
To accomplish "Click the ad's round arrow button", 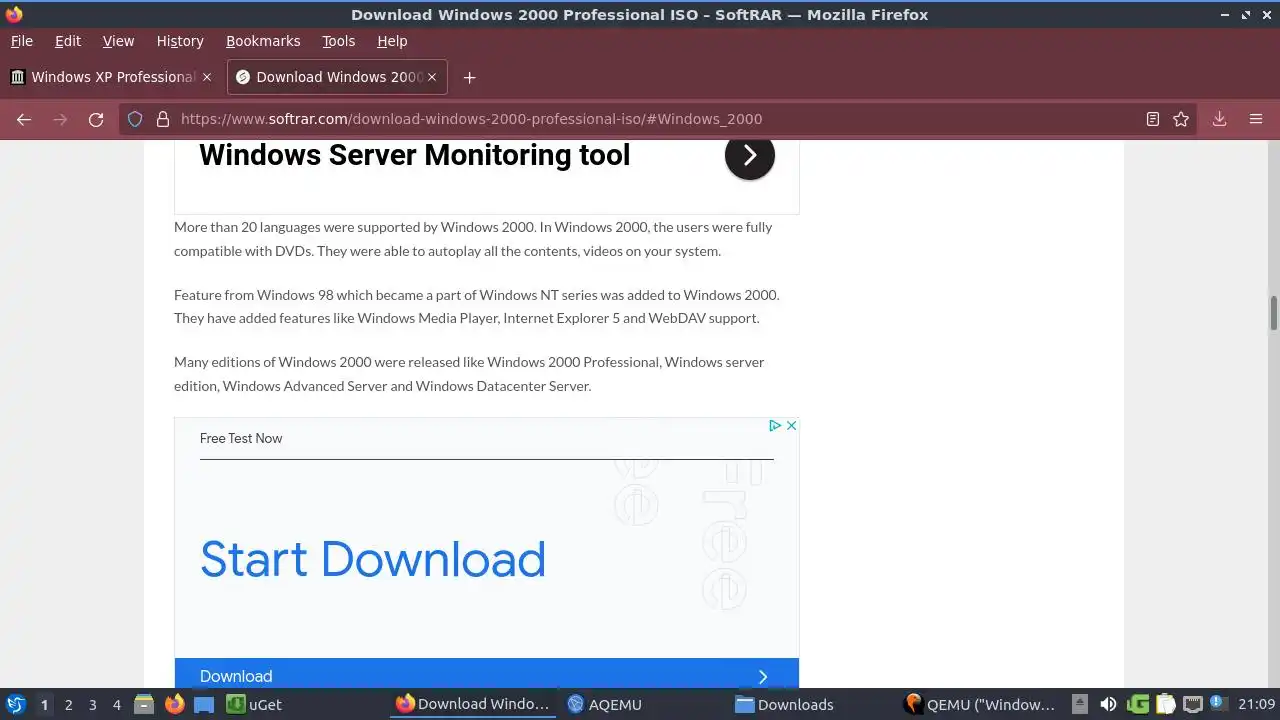I will [x=750, y=155].
